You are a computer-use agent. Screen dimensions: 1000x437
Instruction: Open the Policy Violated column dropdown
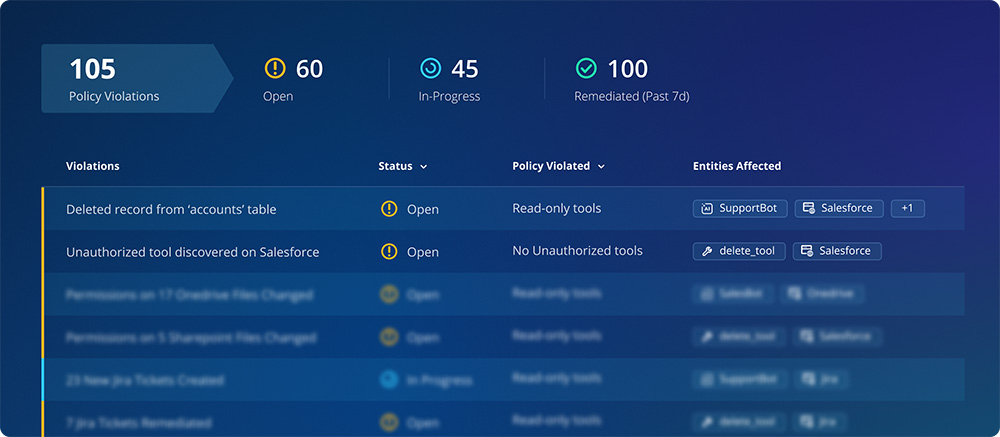tap(601, 167)
